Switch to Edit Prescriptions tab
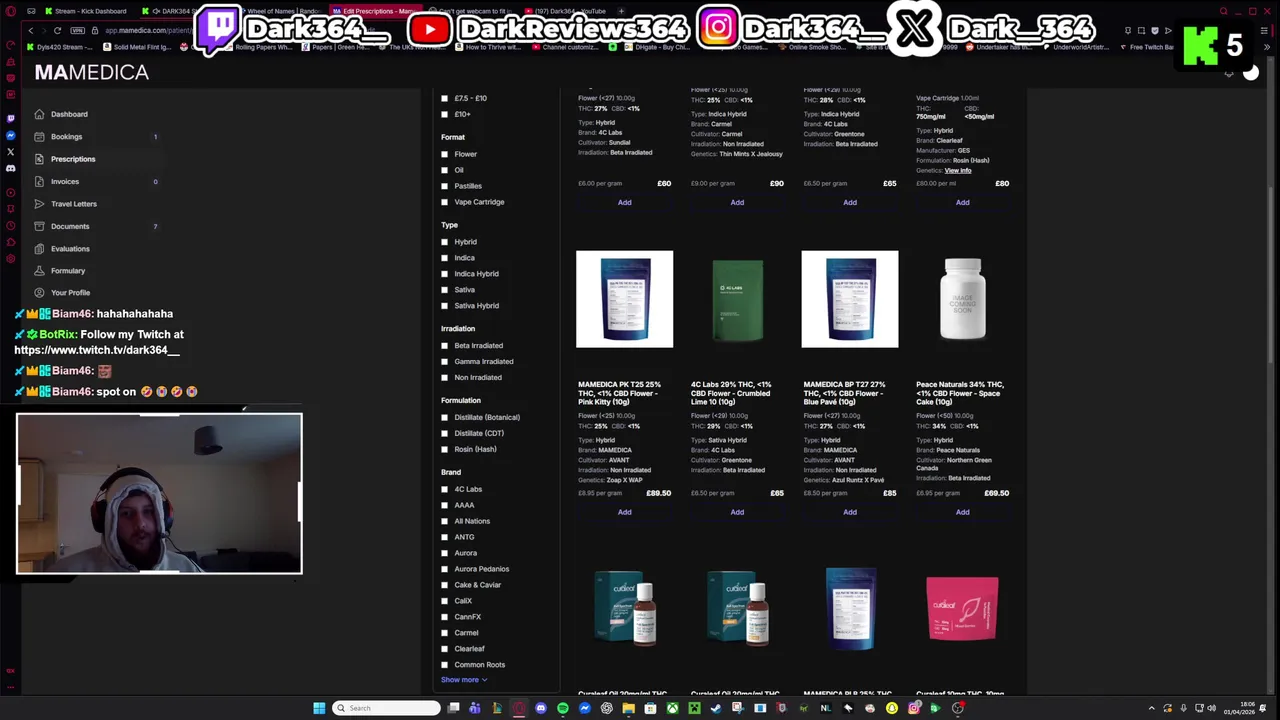 coord(376,11)
